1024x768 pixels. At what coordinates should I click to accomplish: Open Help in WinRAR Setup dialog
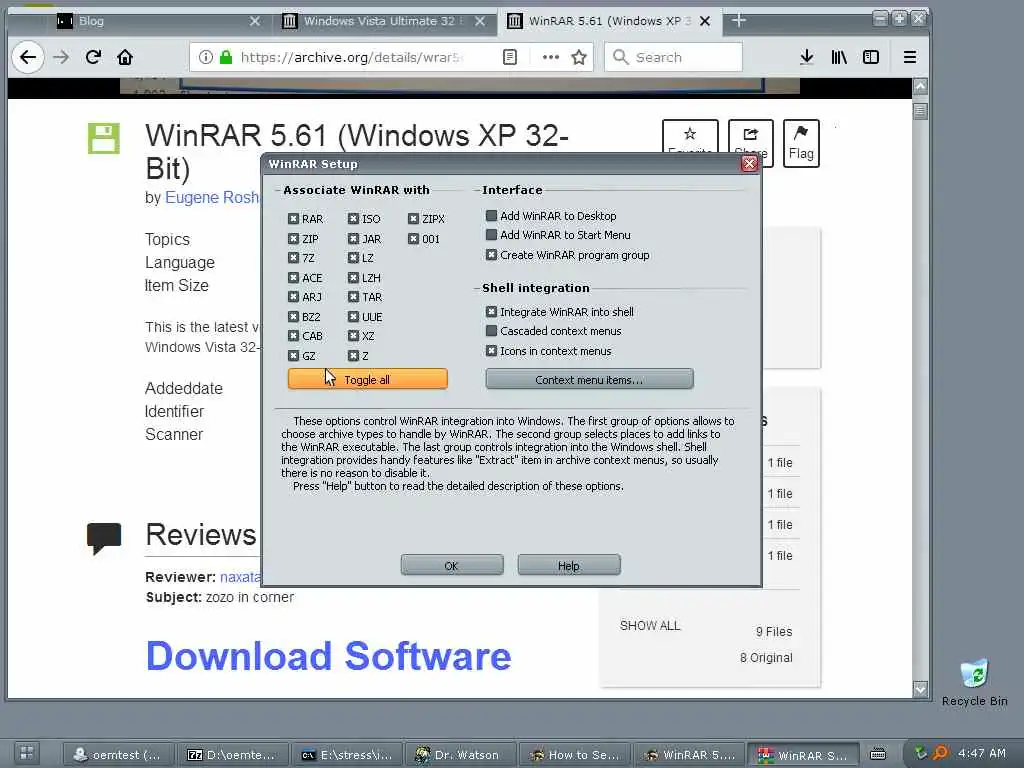tap(569, 566)
